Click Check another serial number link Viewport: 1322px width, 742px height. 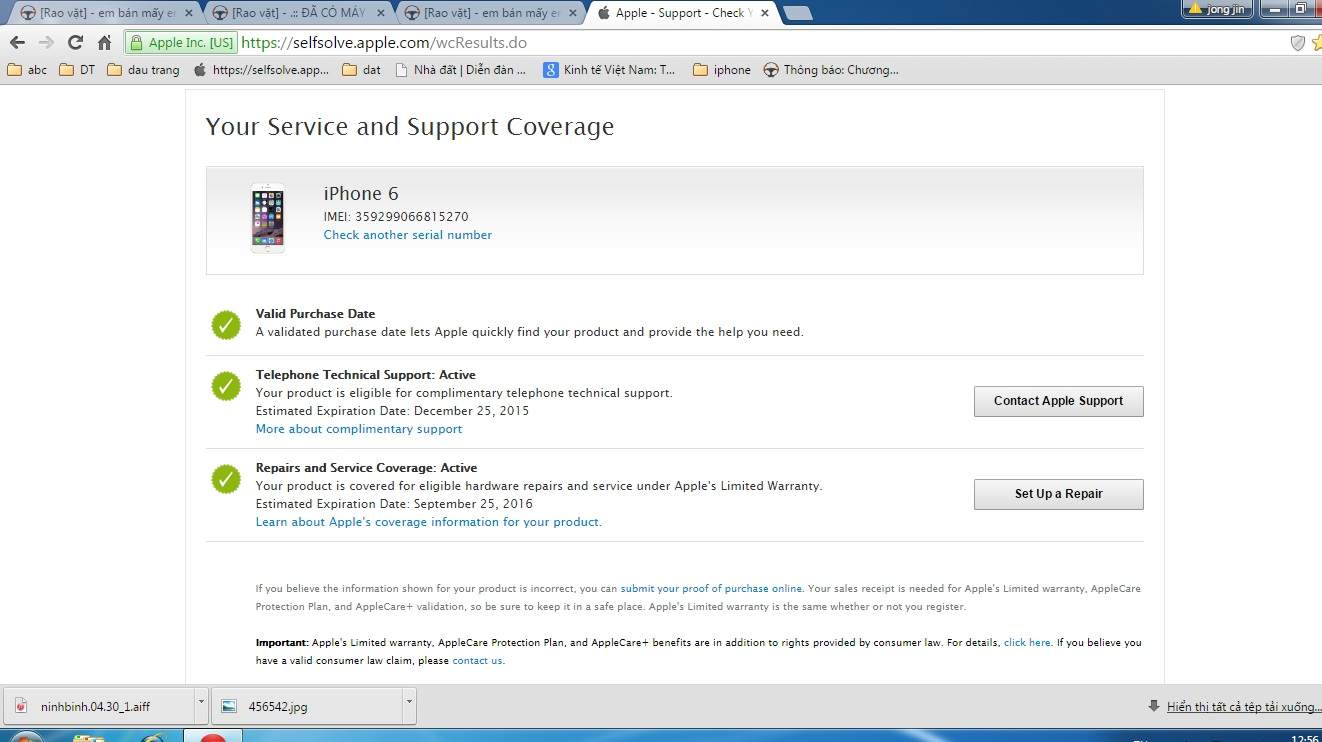(x=408, y=235)
